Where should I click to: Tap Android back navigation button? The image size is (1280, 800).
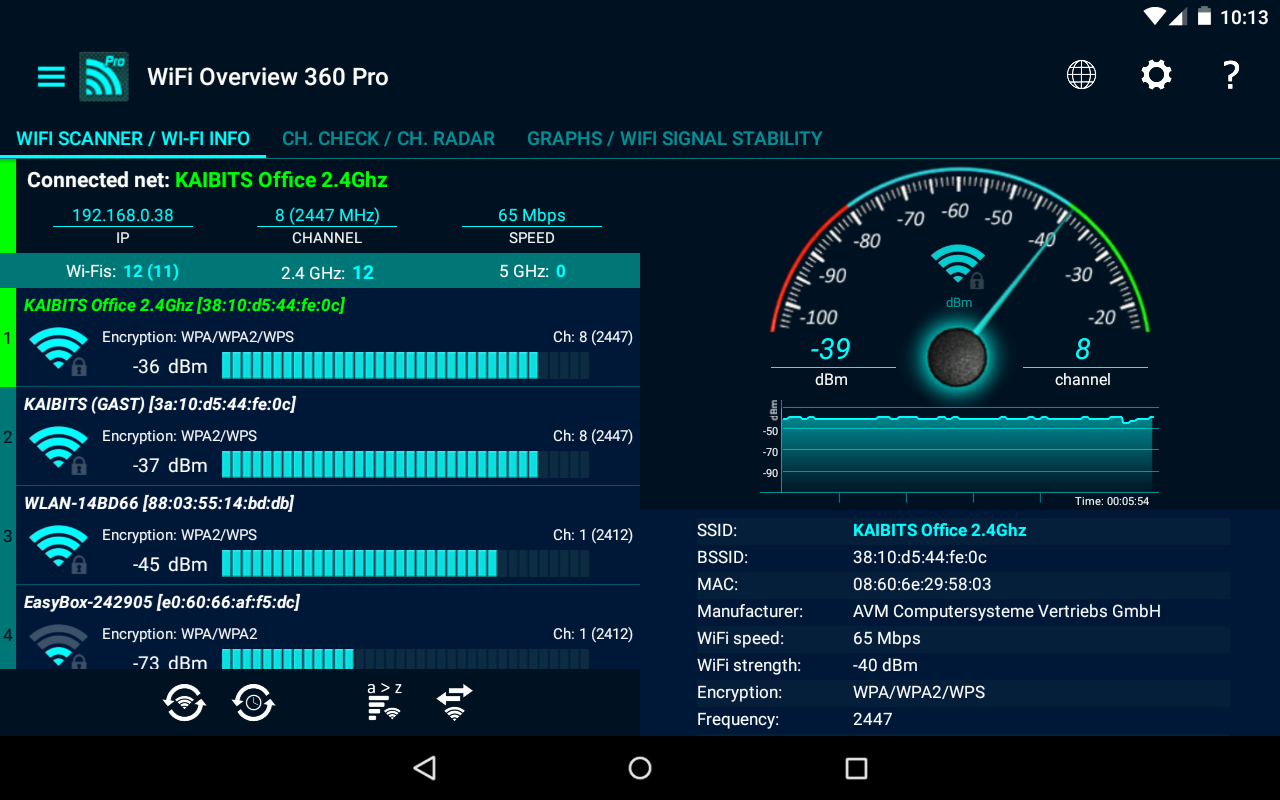point(425,768)
